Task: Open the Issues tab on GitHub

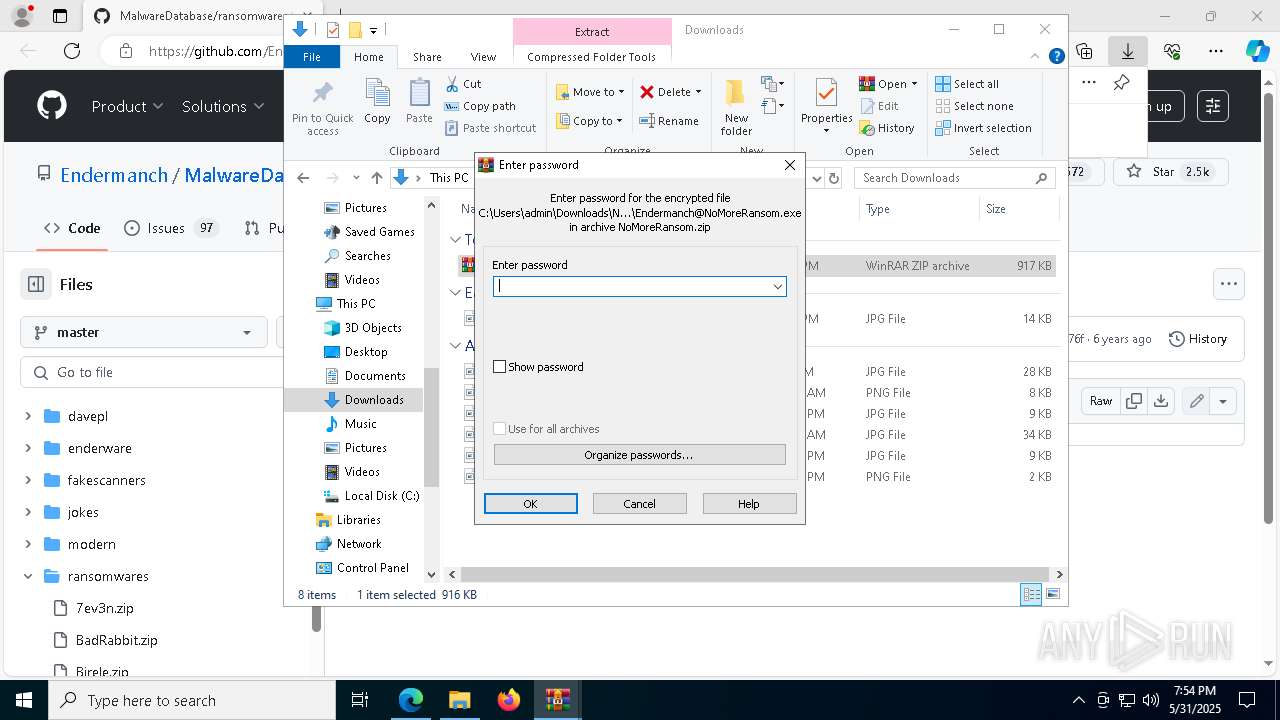Action: pos(171,228)
